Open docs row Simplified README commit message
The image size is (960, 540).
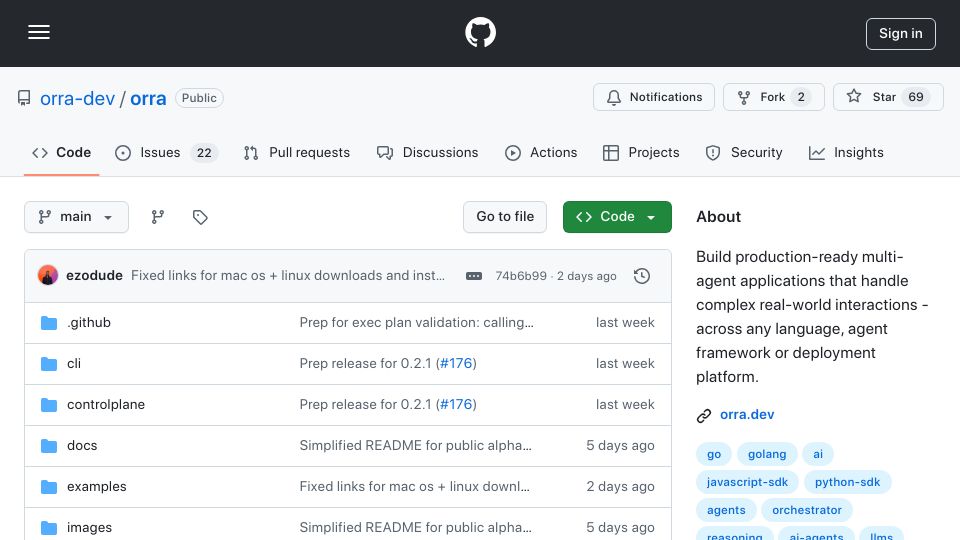(415, 446)
